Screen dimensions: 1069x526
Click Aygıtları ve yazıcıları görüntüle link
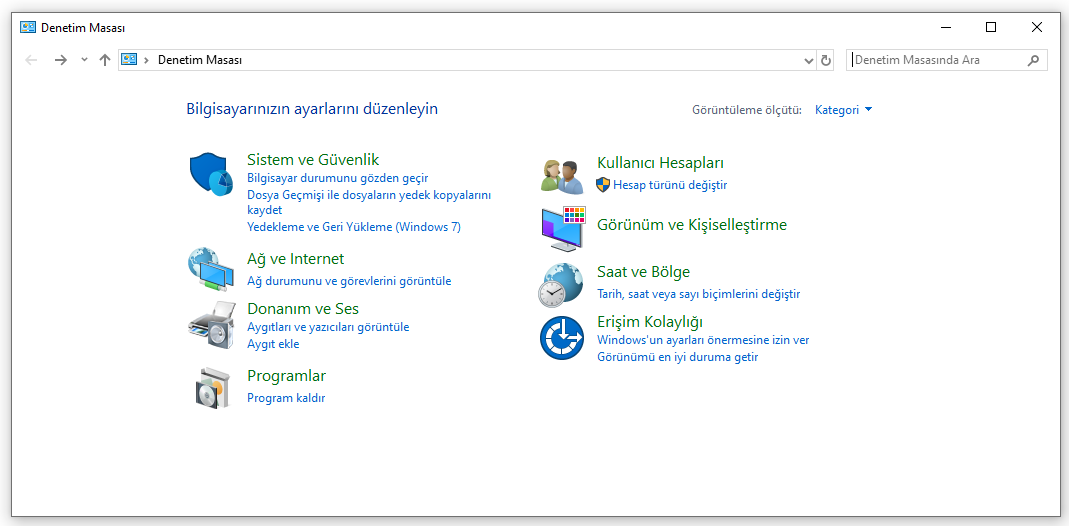[328, 327]
